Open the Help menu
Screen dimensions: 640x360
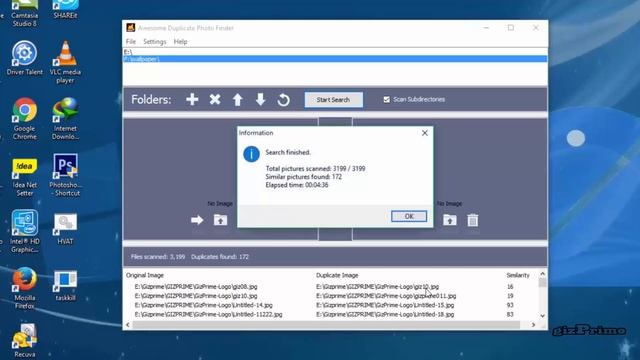click(x=180, y=42)
